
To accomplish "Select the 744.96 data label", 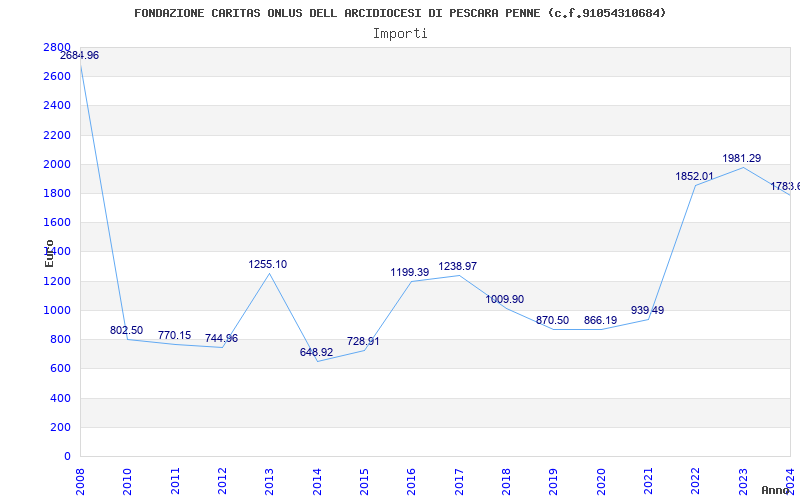I will click(x=221, y=339).
